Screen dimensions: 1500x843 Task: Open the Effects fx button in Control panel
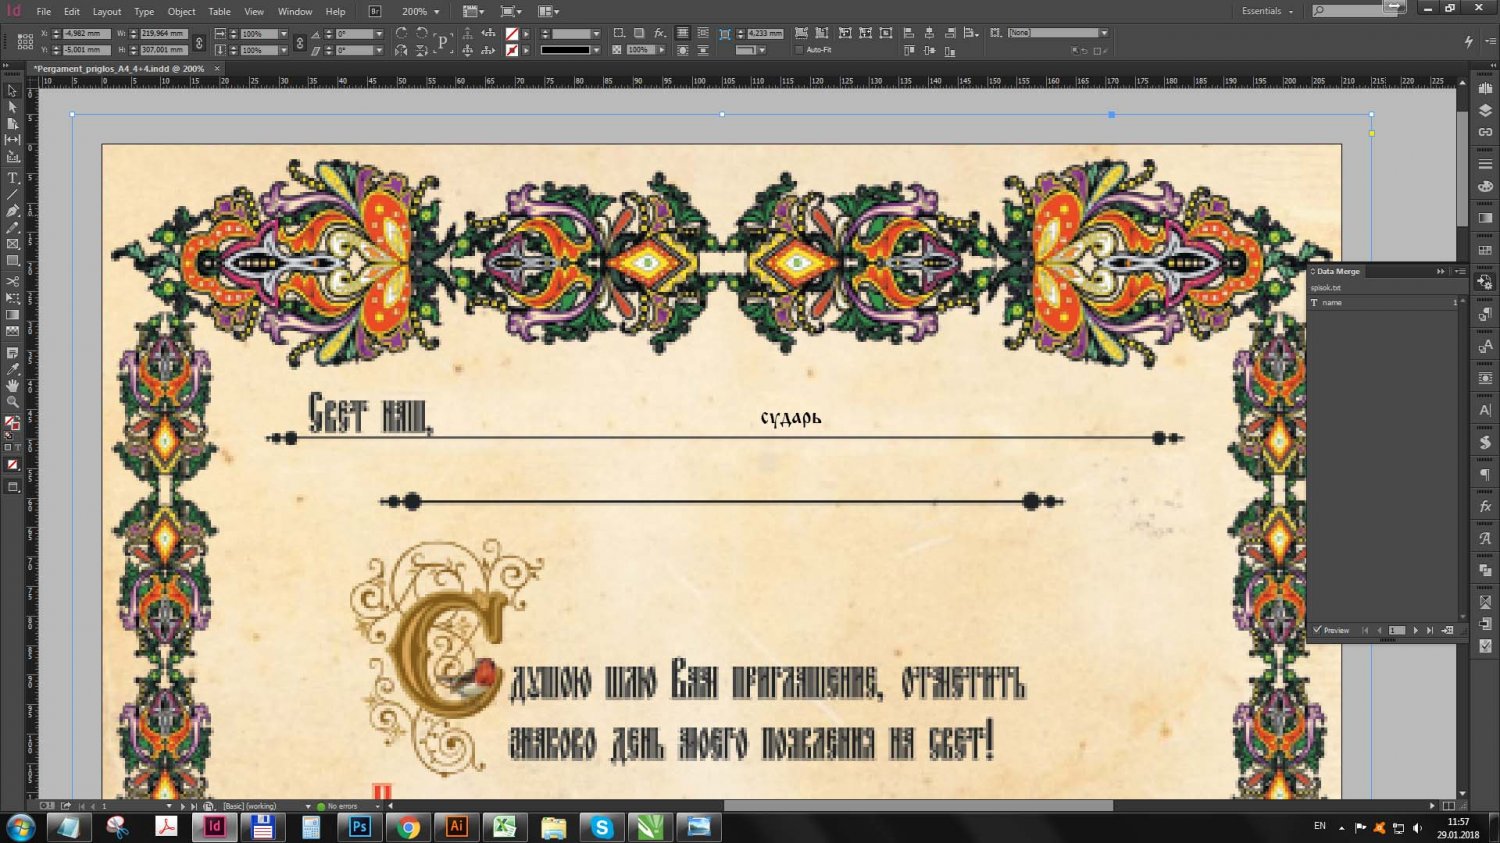(660, 33)
